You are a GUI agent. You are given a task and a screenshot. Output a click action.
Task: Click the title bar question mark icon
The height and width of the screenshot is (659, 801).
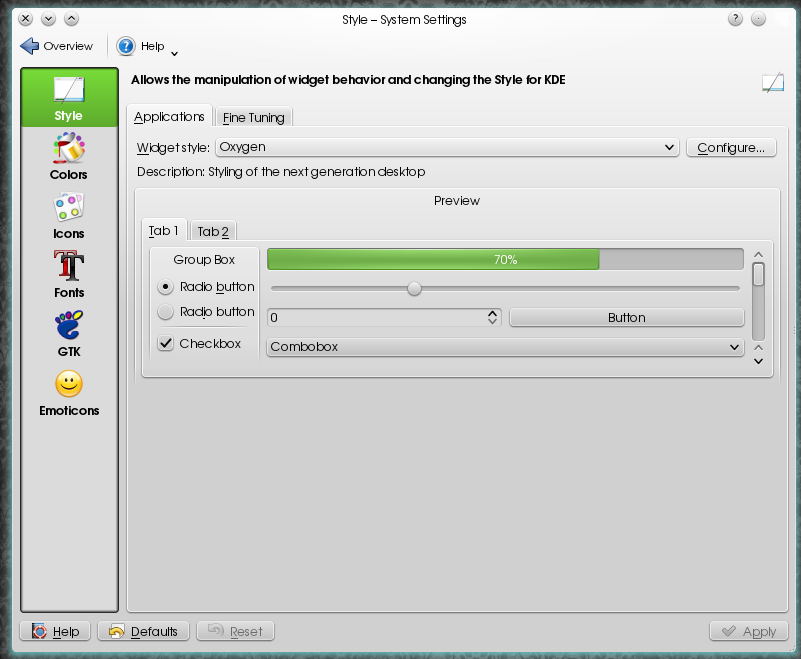[735, 19]
